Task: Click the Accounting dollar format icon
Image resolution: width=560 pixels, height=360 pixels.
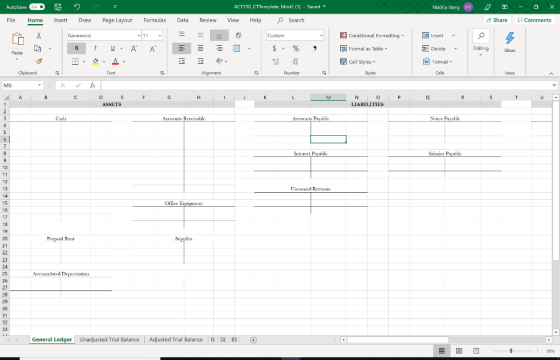Action: coord(274,48)
